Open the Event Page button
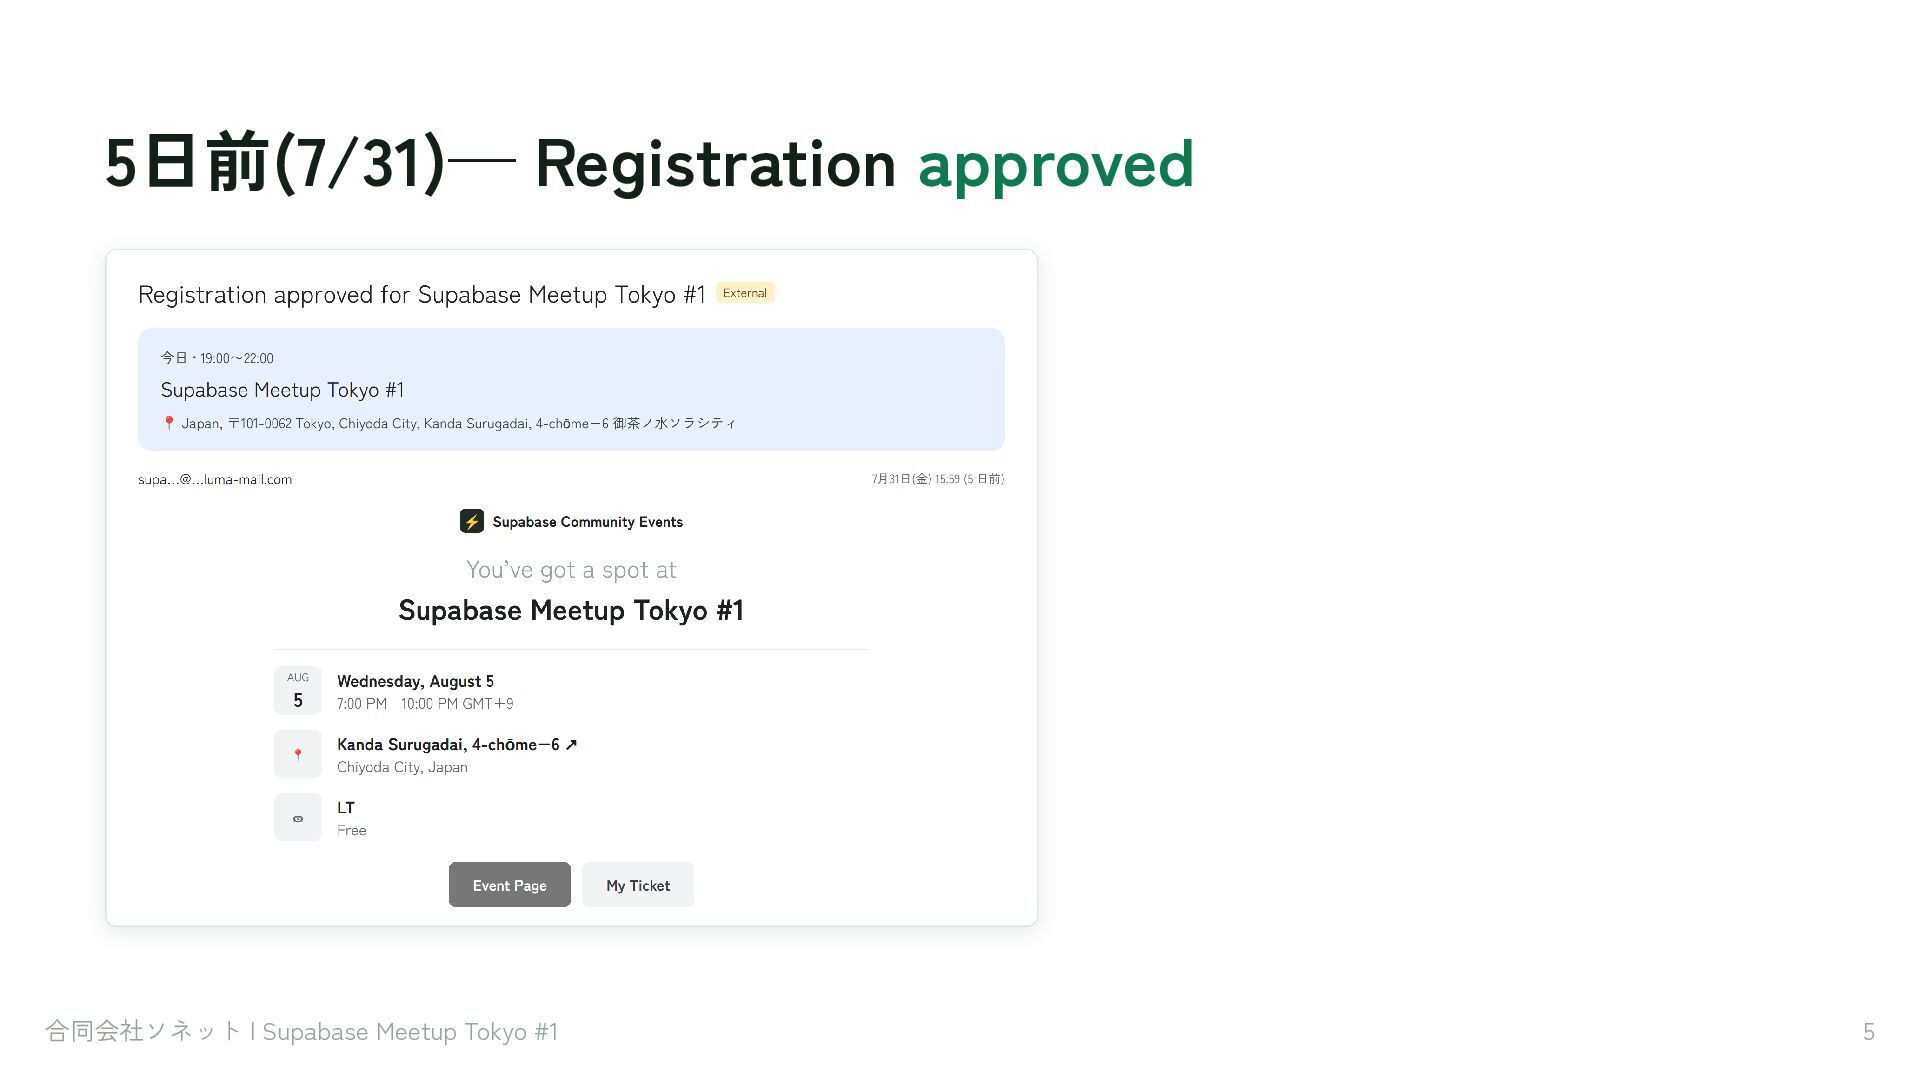 pos(510,885)
